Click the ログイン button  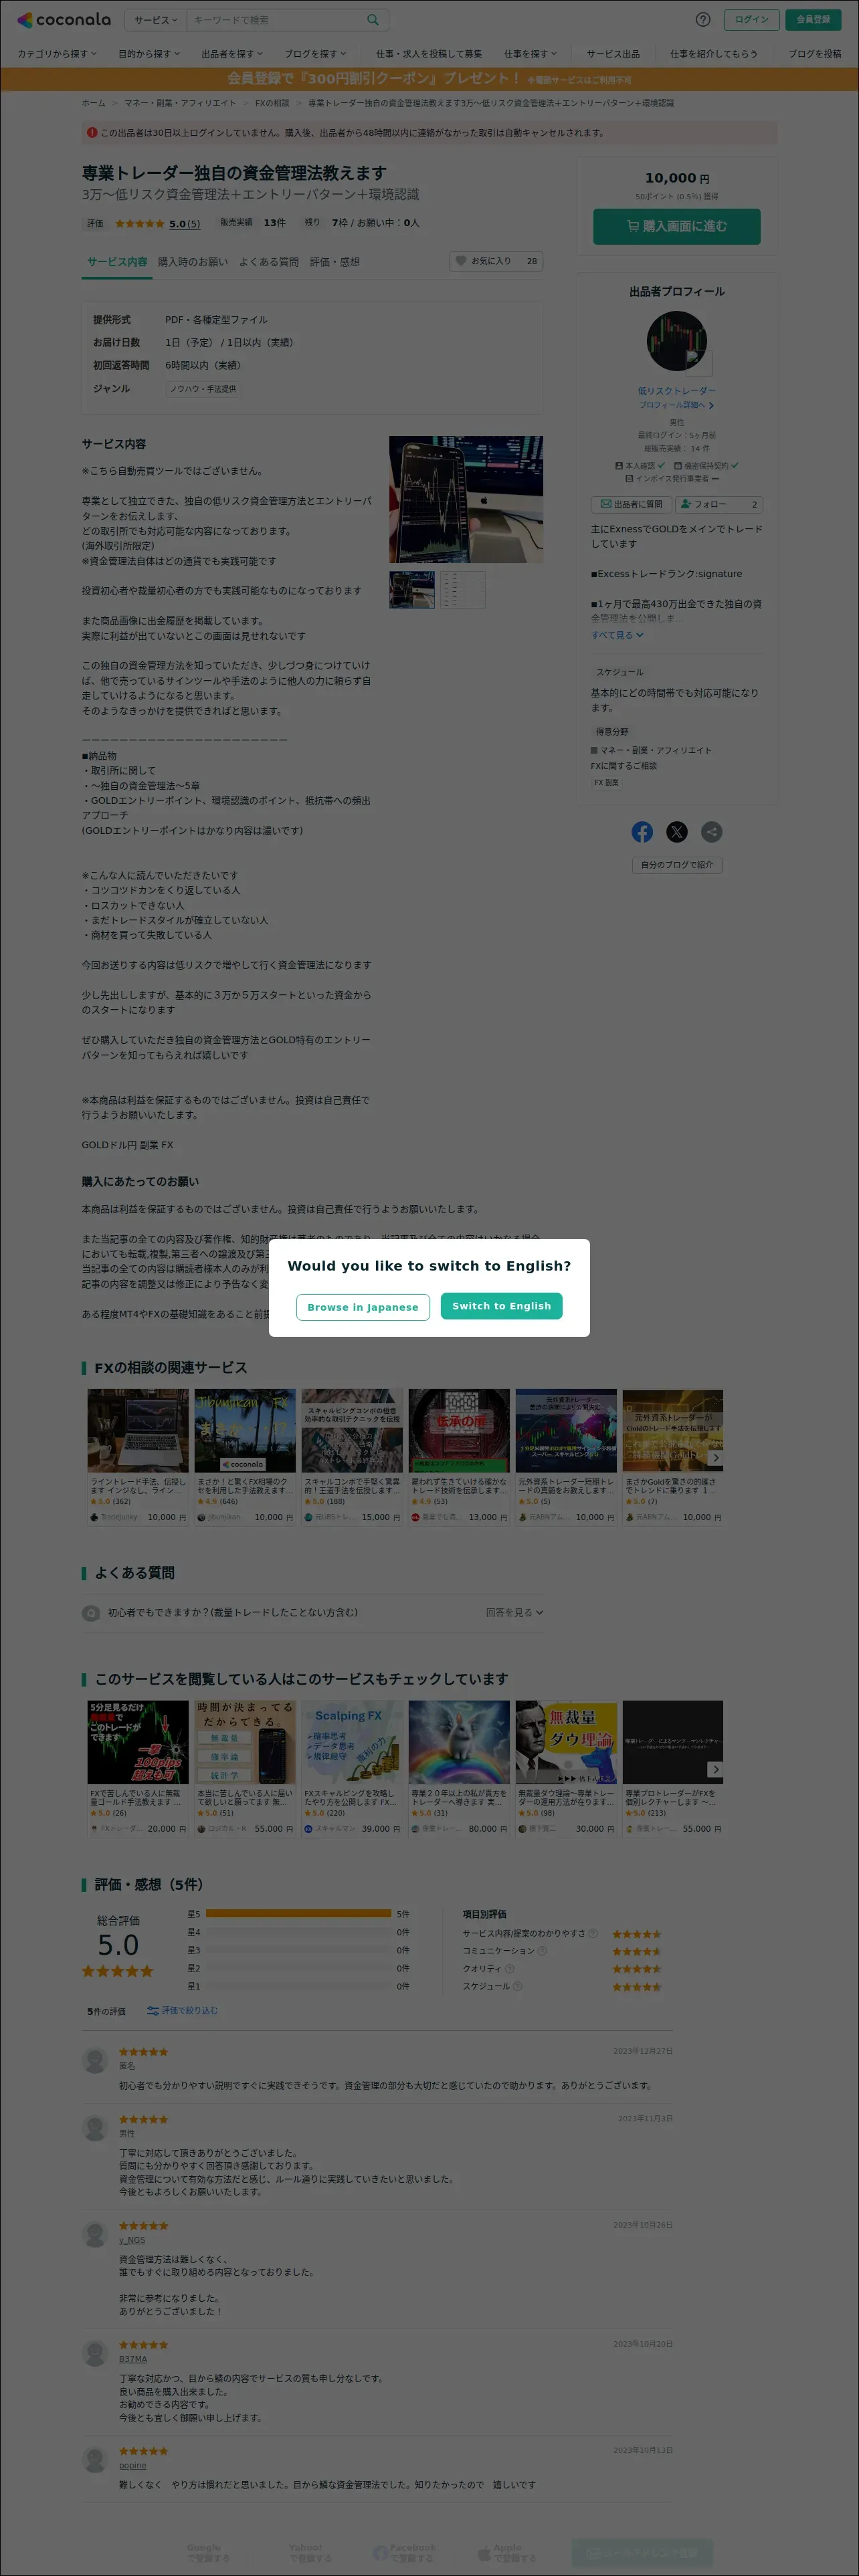pyautogui.click(x=751, y=19)
